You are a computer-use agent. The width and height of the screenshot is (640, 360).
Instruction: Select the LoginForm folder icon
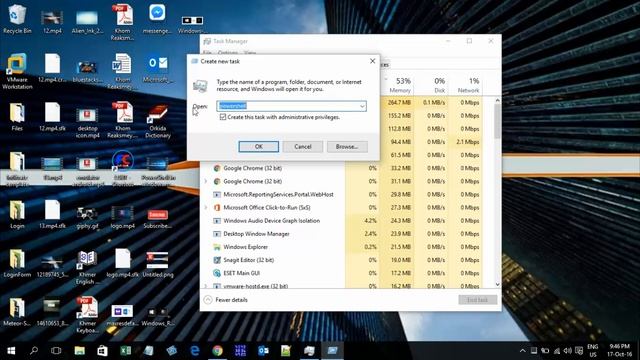[17, 264]
